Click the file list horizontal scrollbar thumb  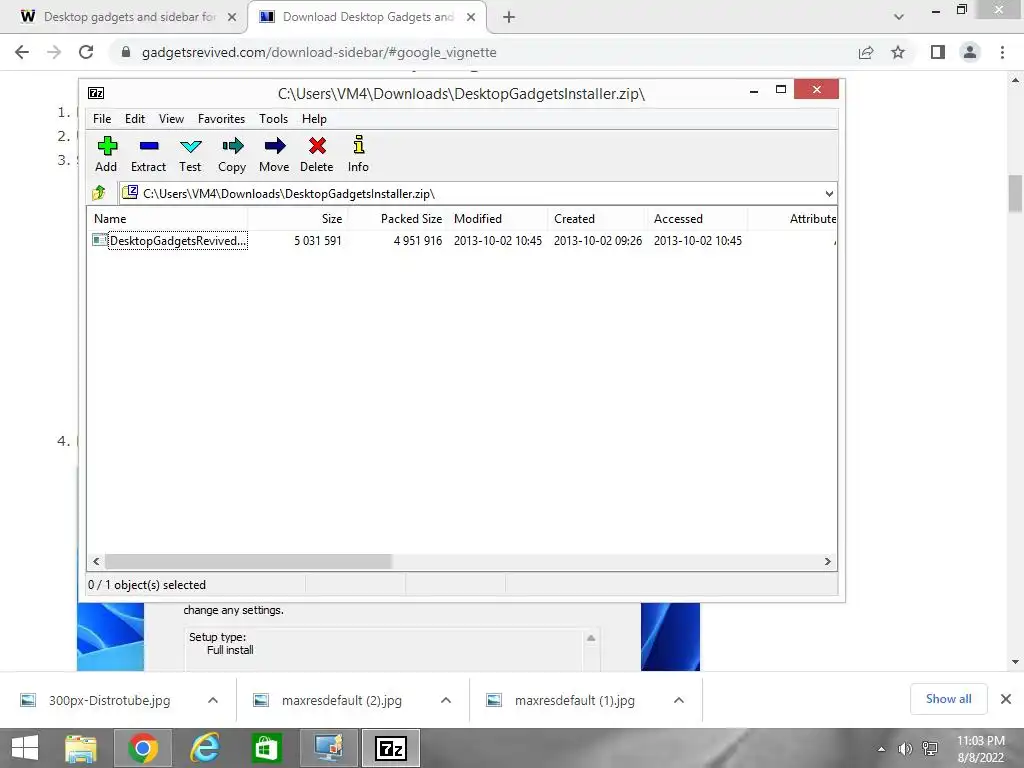coord(248,562)
